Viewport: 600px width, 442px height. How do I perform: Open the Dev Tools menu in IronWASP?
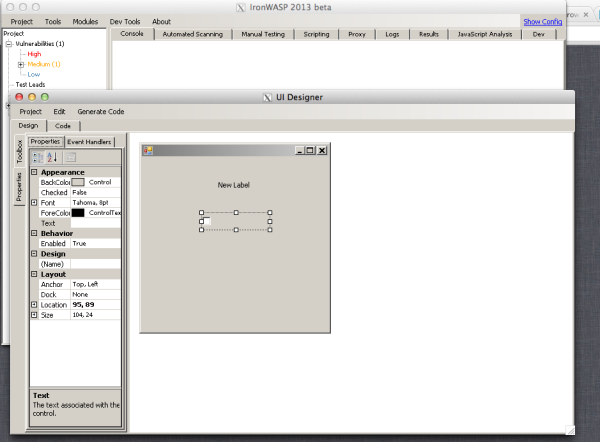tap(125, 22)
